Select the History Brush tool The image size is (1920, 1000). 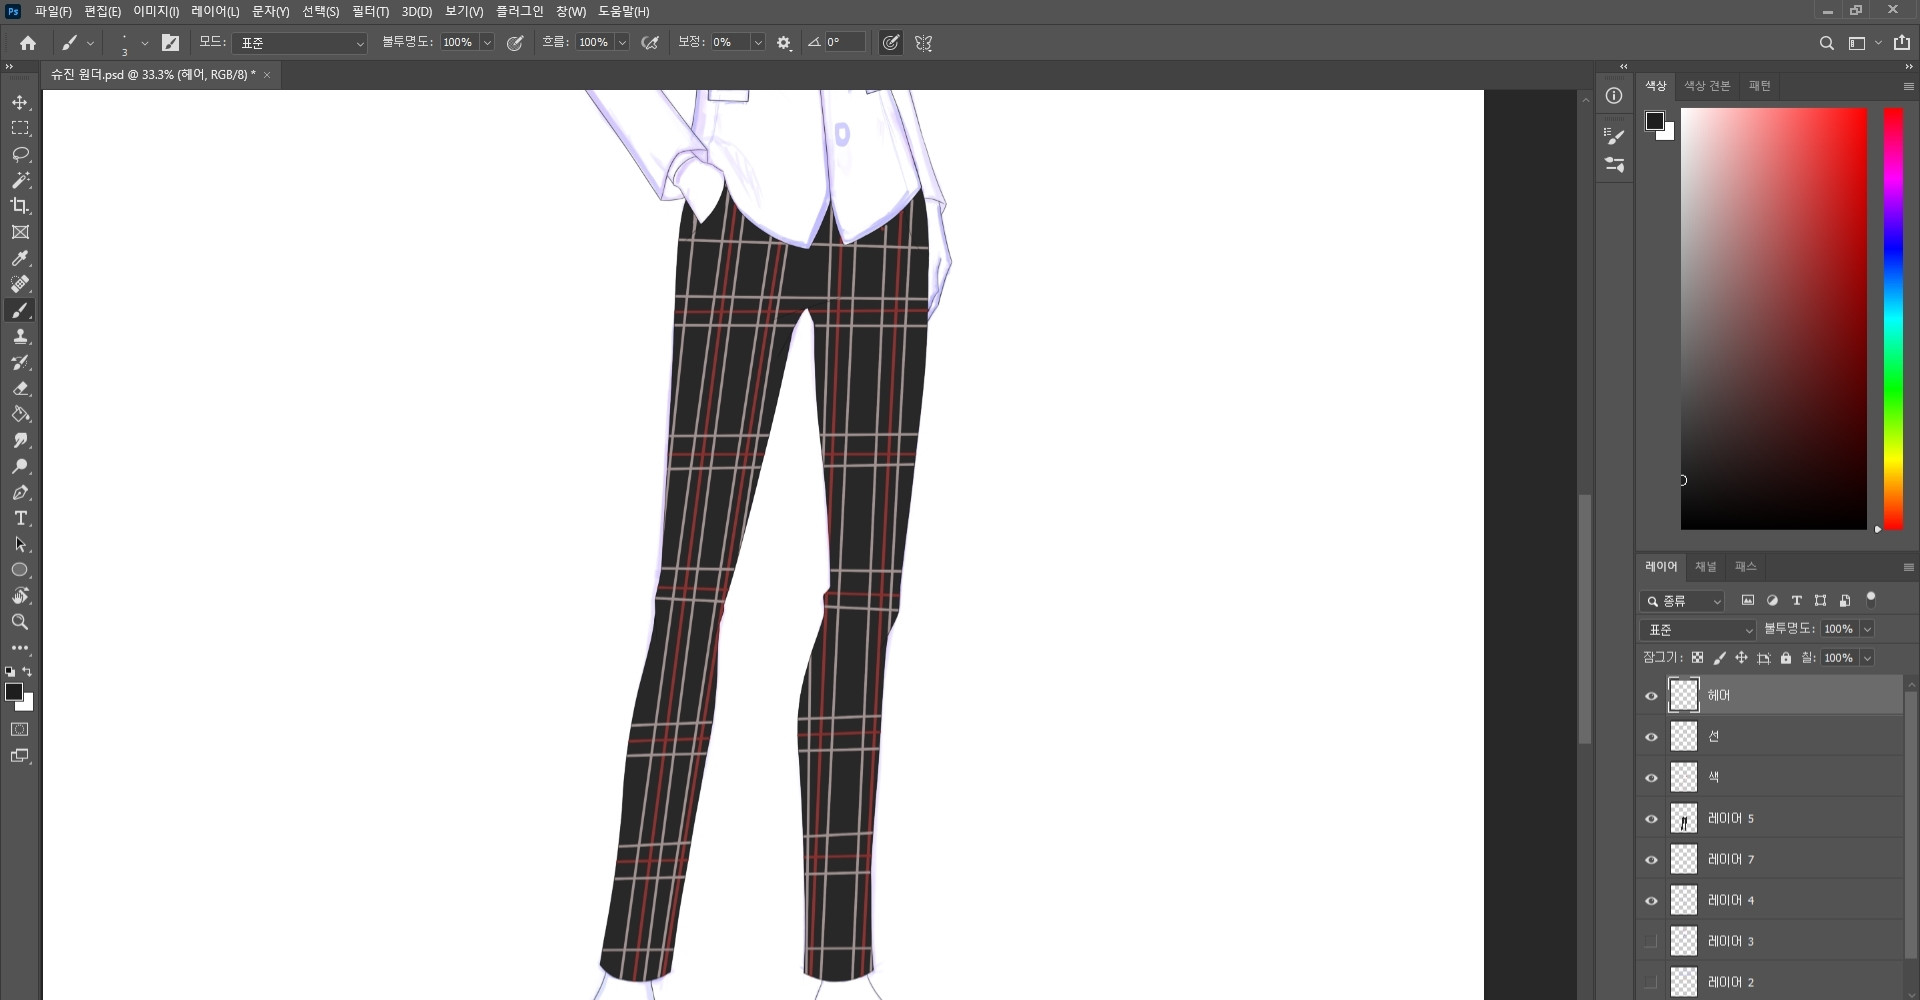pos(20,362)
